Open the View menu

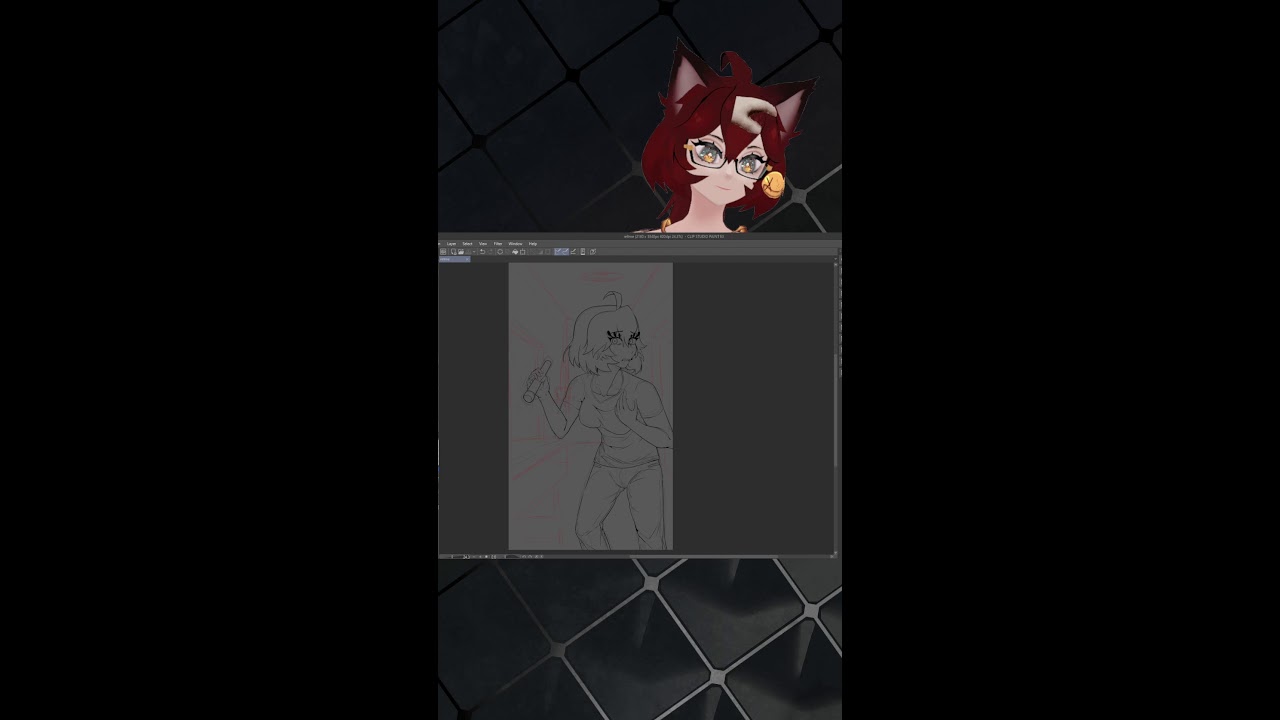pos(483,244)
